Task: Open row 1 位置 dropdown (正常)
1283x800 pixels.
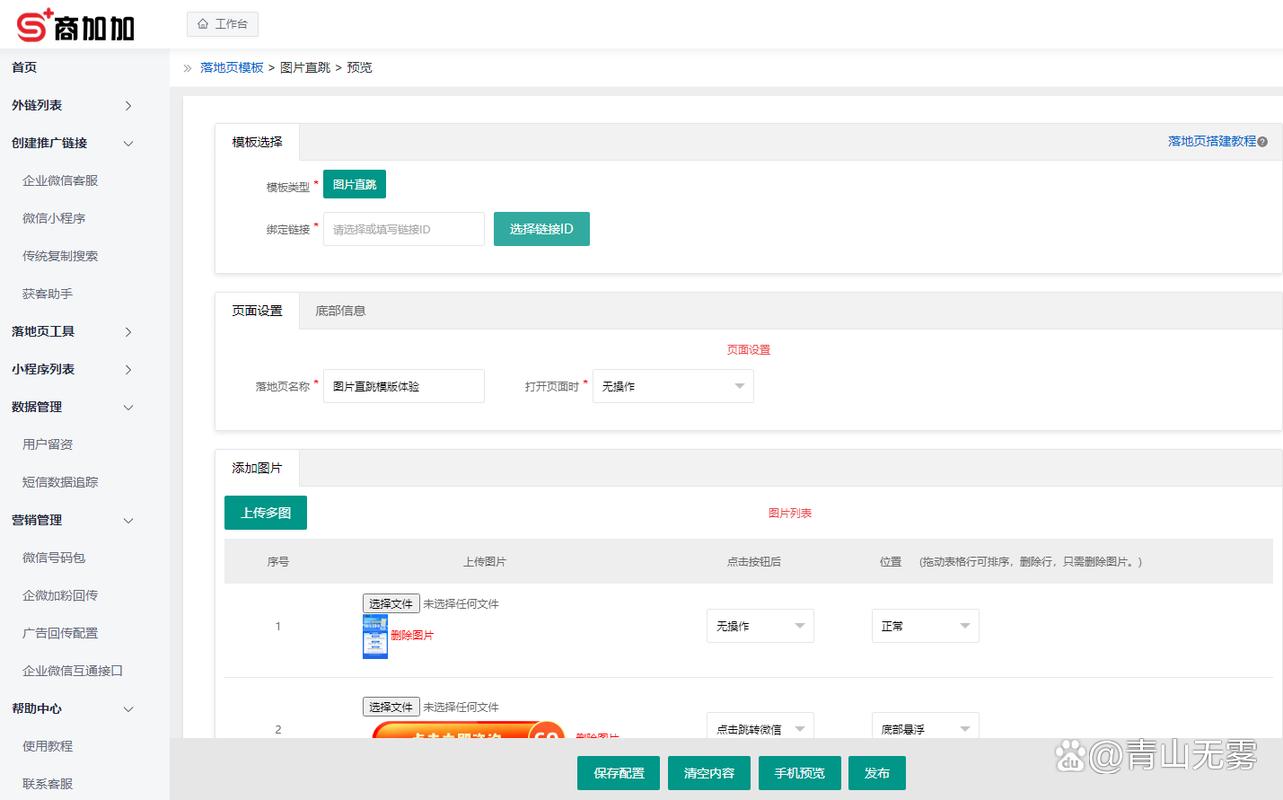Action: (x=925, y=626)
